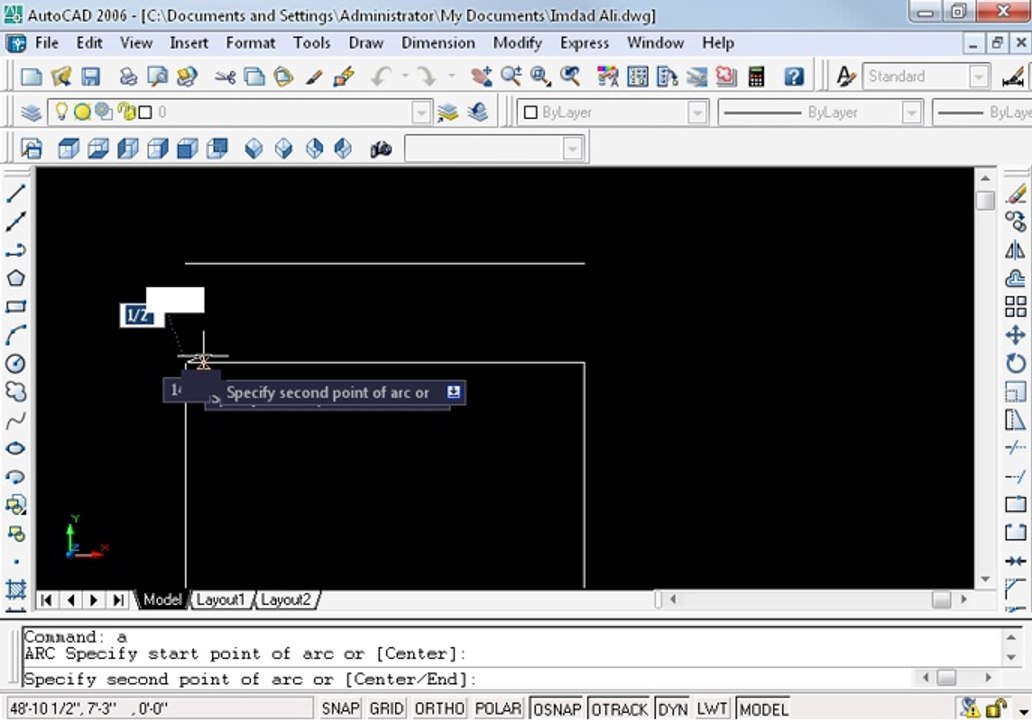1032x720 pixels.
Task: Click the horizontal scrollbar thumb of drawing area
Action: click(x=941, y=600)
